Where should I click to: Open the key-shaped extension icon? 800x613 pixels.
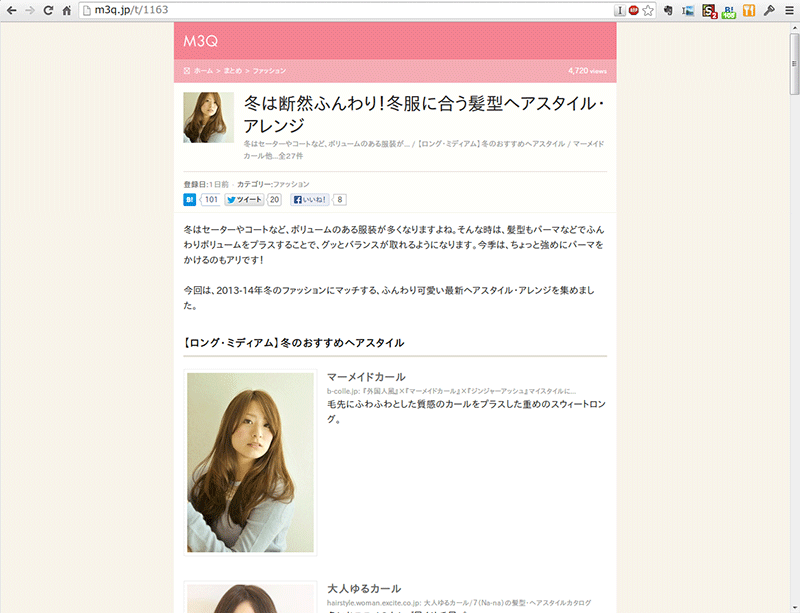tap(769, 10)
